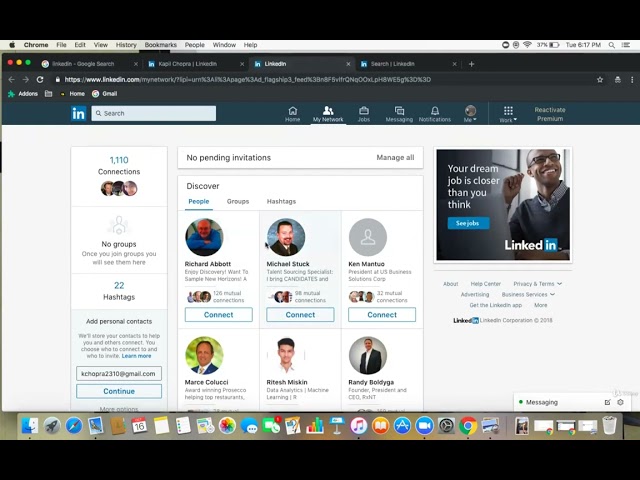This screenshot has width=640, height=480.
Task: Click Learn more about contacts
Action: coord(136,356)
